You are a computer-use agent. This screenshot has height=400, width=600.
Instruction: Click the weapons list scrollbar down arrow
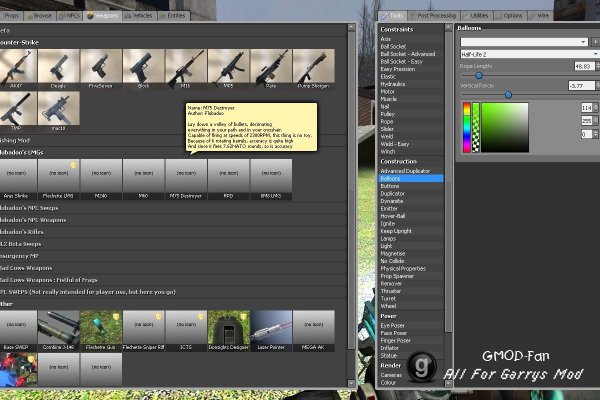351,383
